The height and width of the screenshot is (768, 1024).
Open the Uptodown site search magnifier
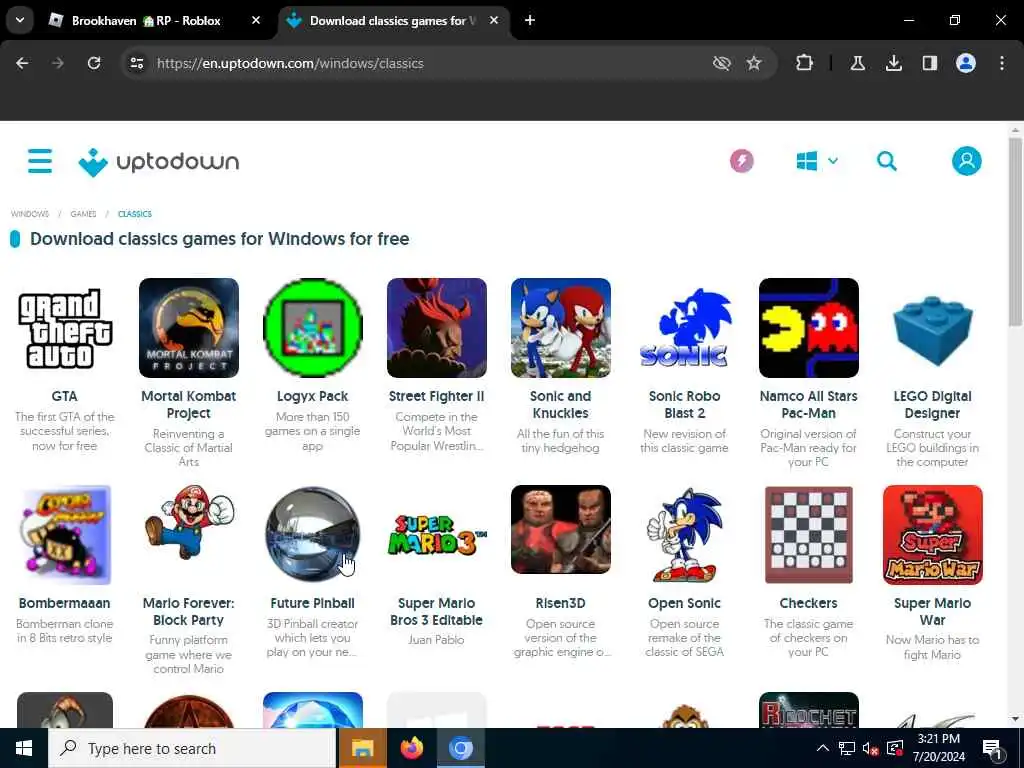pos(886,161)
